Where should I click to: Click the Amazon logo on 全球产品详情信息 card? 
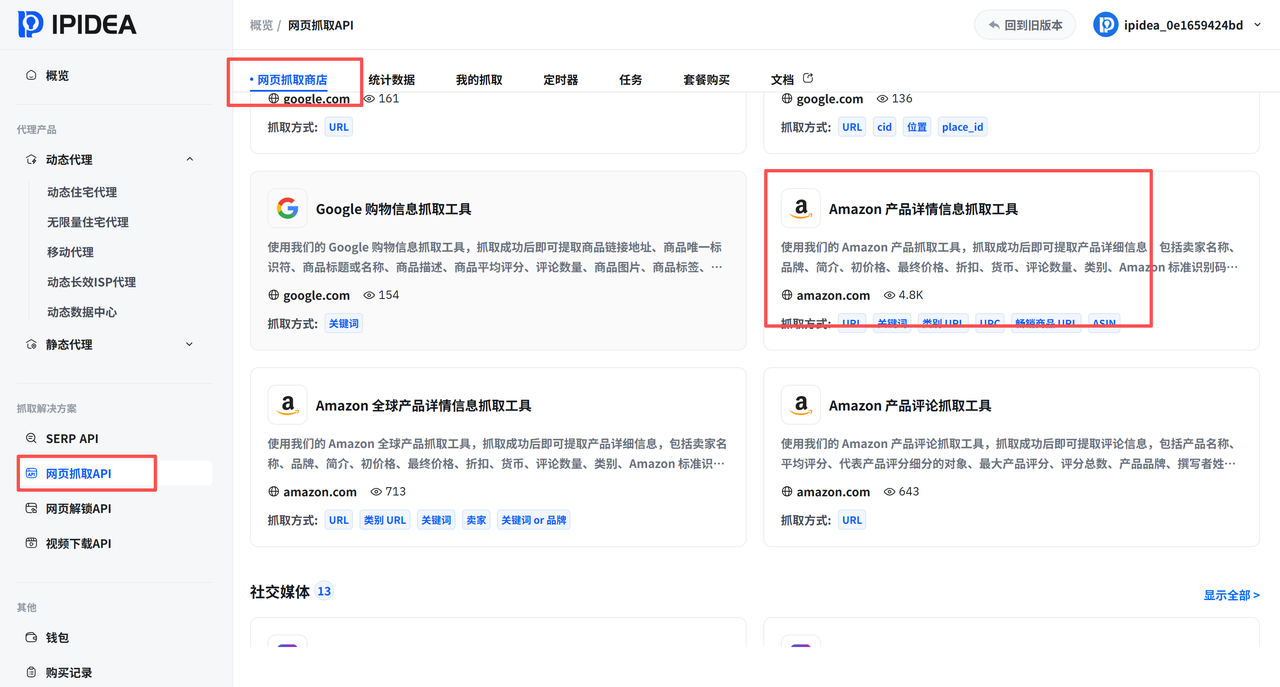coord(287,404)
